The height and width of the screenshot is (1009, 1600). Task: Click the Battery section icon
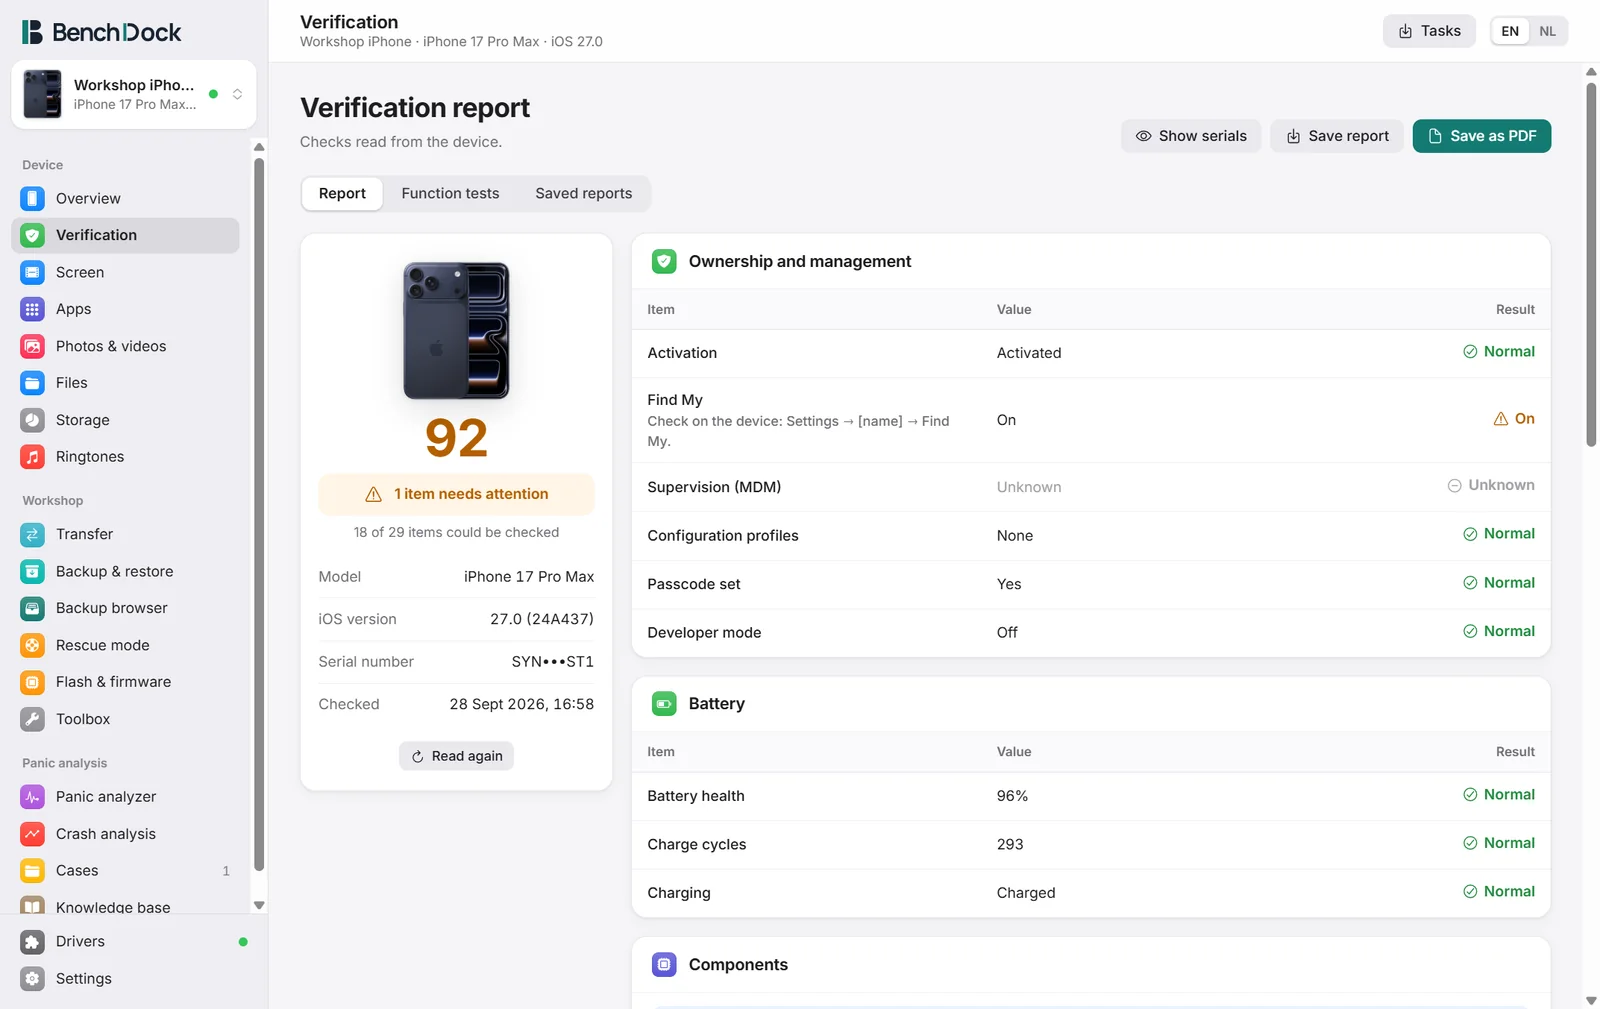pos(664,704)
